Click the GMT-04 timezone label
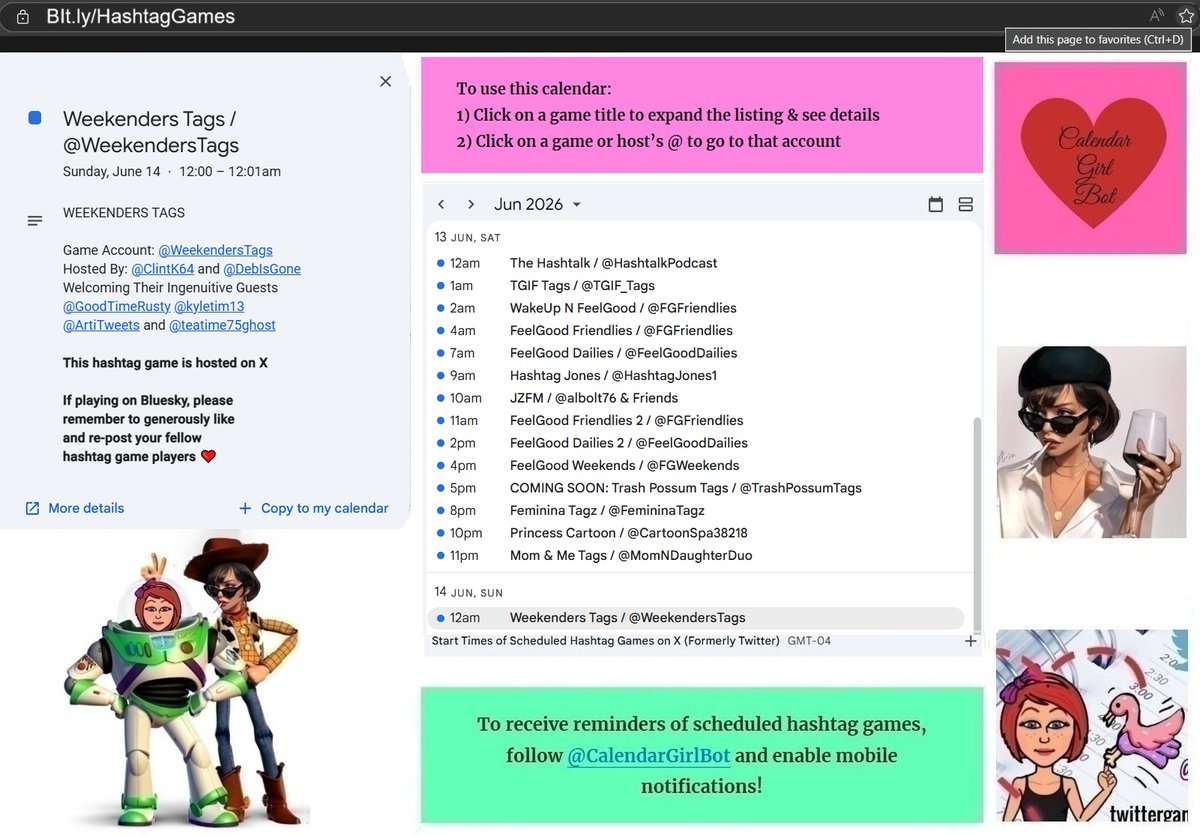Viewport: 1200px width, 835px height. tap(809, 641)
